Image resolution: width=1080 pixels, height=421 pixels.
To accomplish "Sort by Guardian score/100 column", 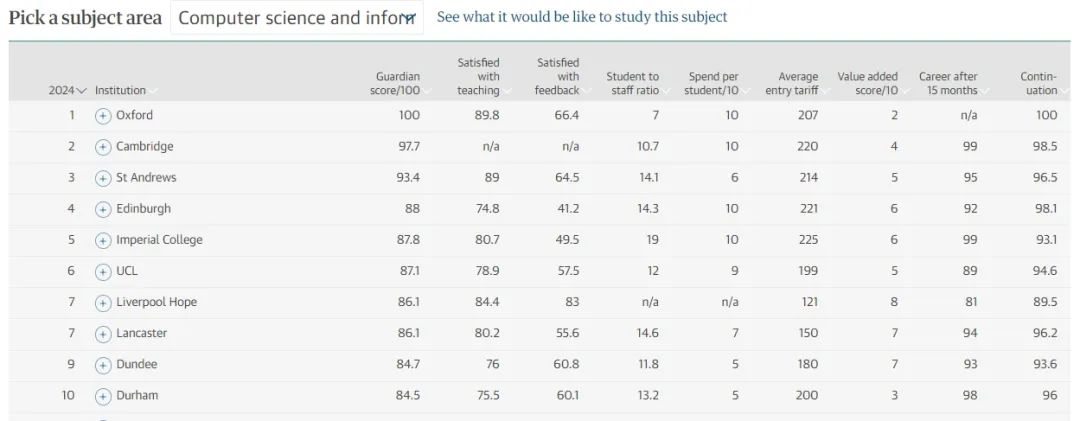I will click(x=400, y=83).
